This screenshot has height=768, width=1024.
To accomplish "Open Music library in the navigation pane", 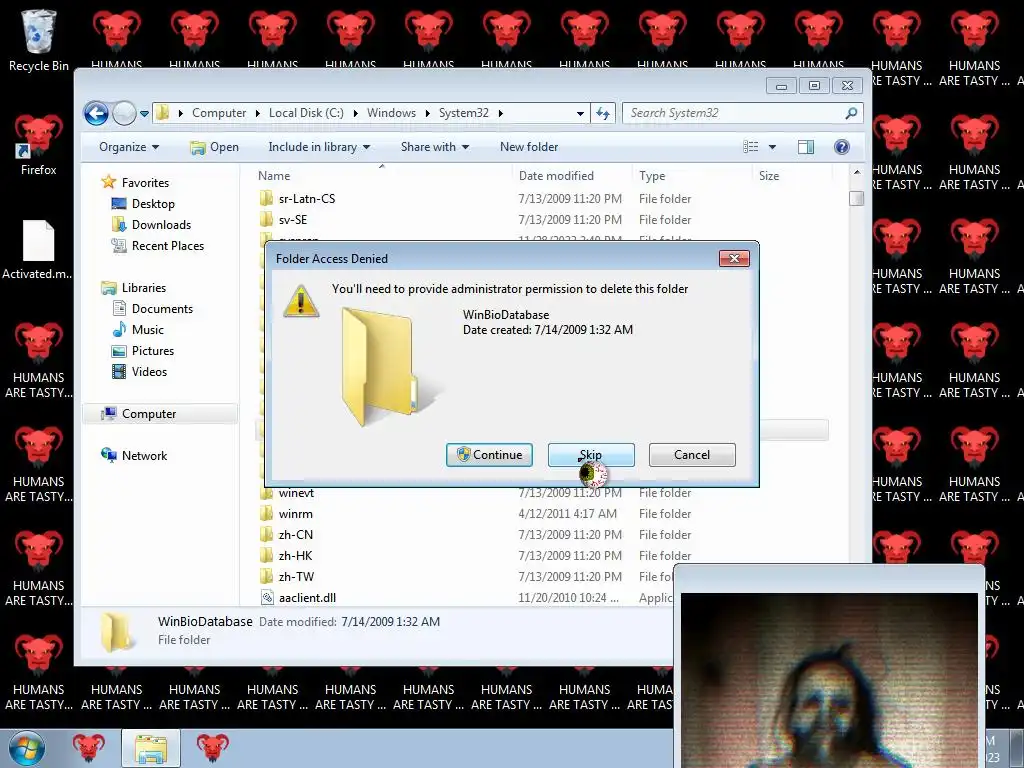I will coord(138,330).
